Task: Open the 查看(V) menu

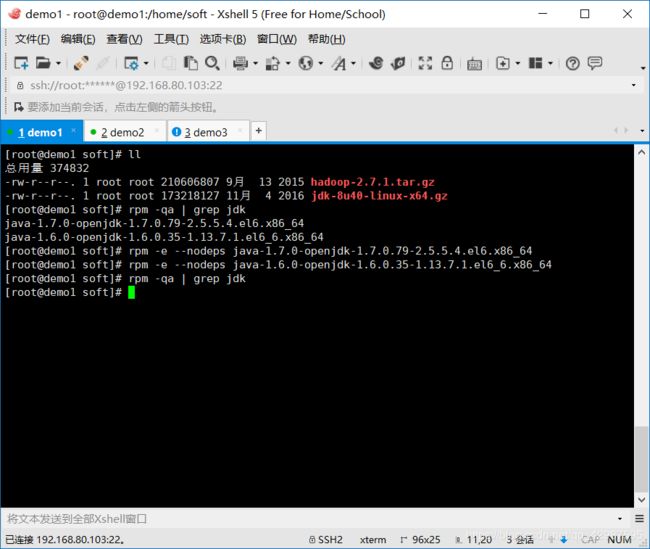Action: coord(124,39)
